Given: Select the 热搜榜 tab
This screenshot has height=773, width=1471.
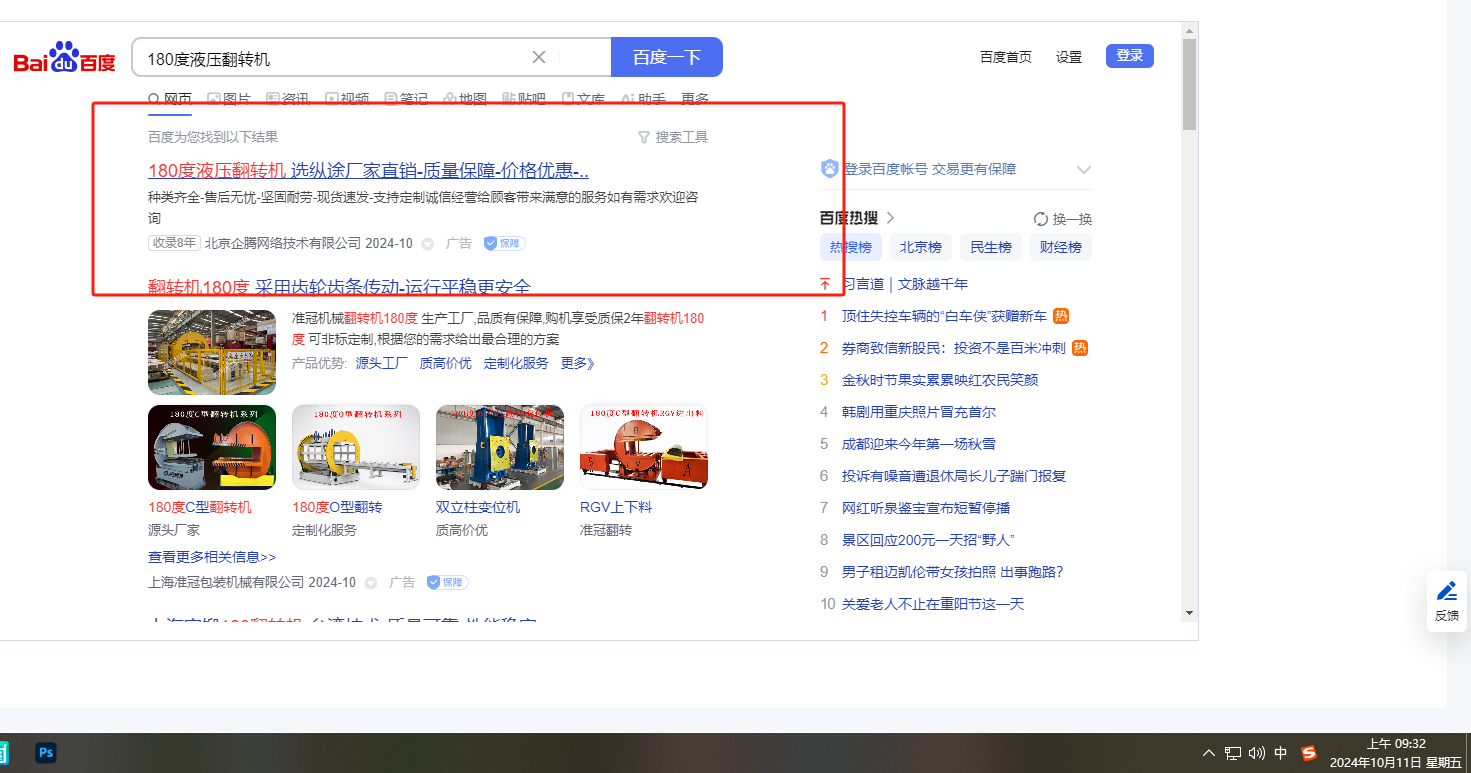Looking at the screenshot, I should 850,248.
